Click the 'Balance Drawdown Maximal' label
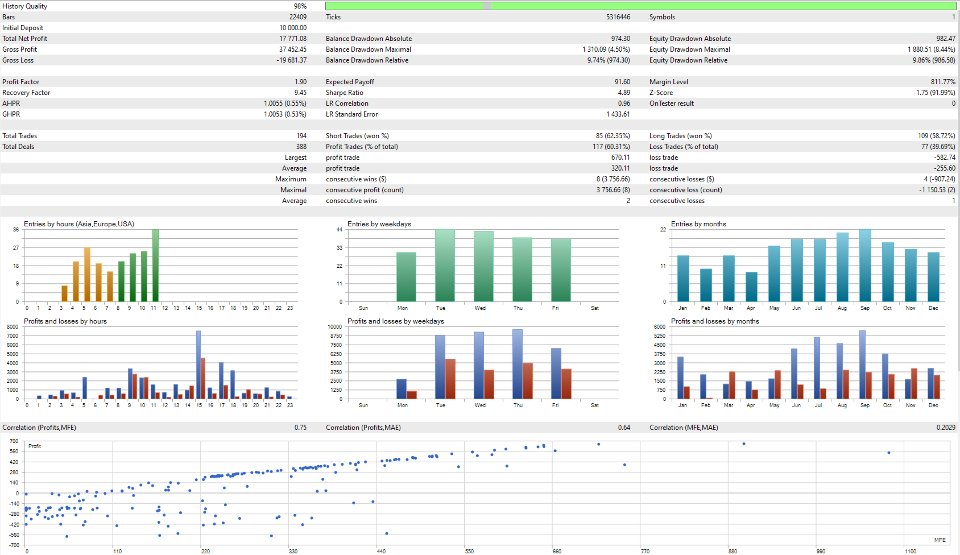This screenshot has height=555, width=960. 369,50
